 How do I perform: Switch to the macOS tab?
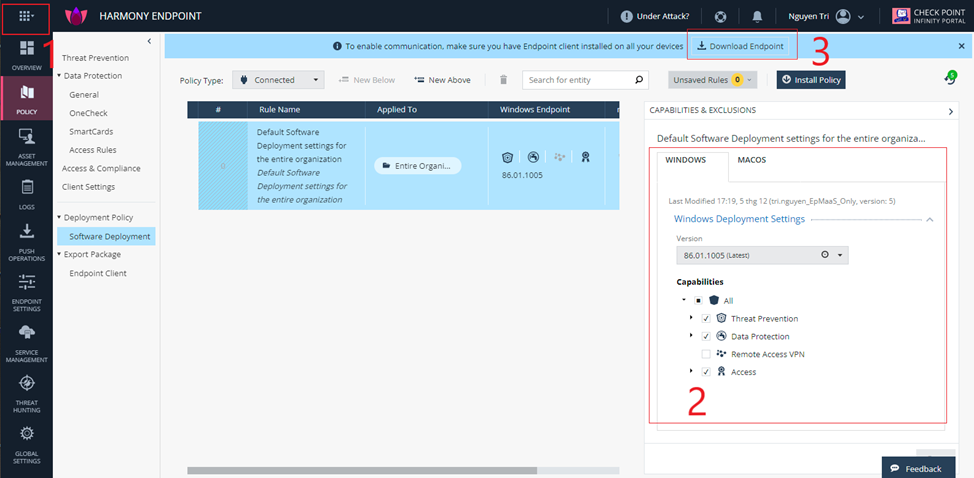point(752,160)
